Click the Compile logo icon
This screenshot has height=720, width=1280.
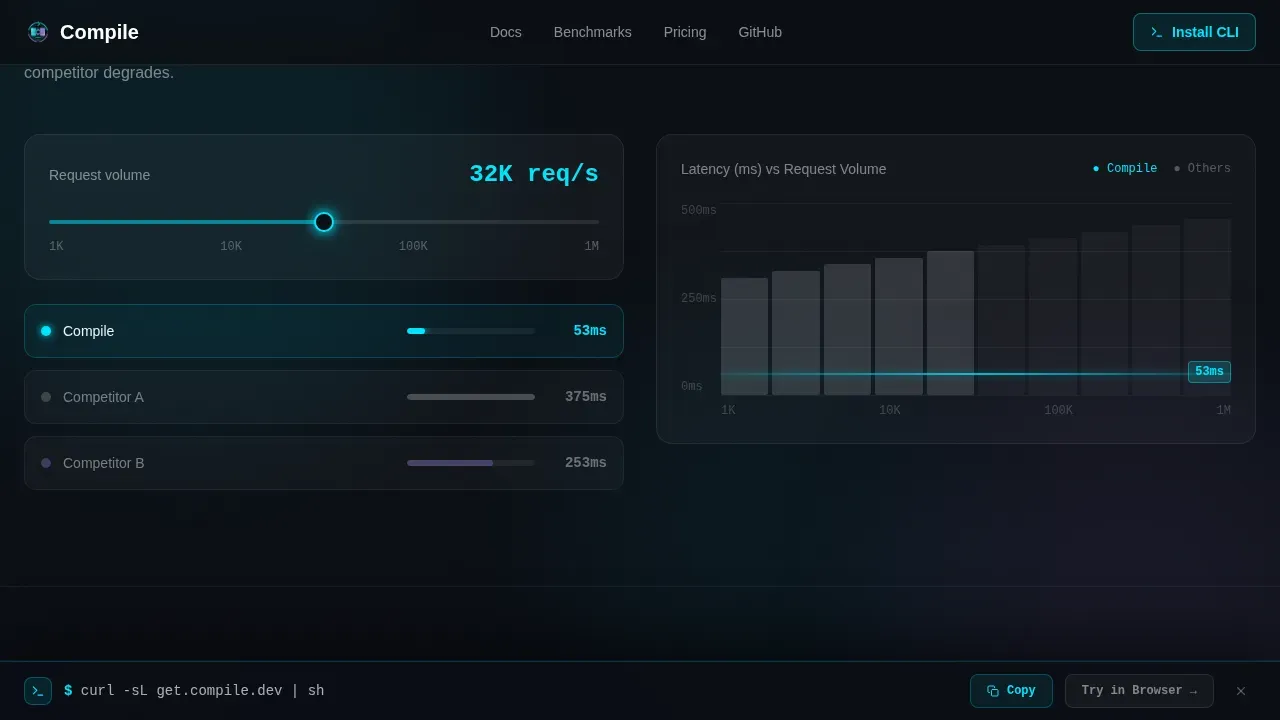[x=38, y=32]
